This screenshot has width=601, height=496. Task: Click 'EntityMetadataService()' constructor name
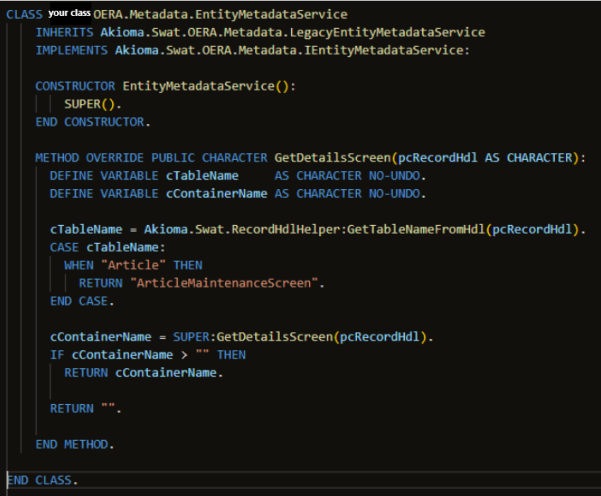point(205,86)
